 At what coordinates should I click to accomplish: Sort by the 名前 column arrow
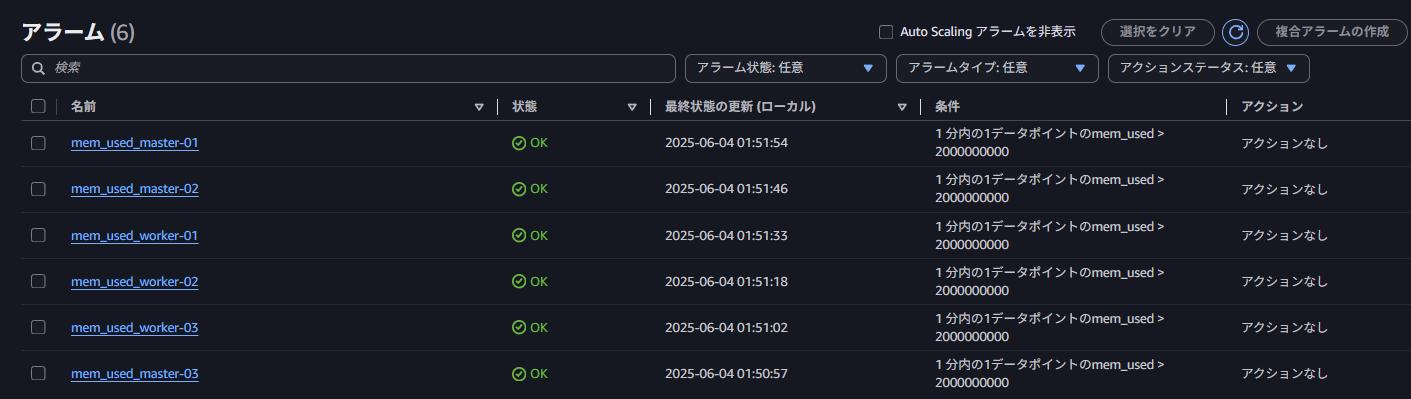479,106
